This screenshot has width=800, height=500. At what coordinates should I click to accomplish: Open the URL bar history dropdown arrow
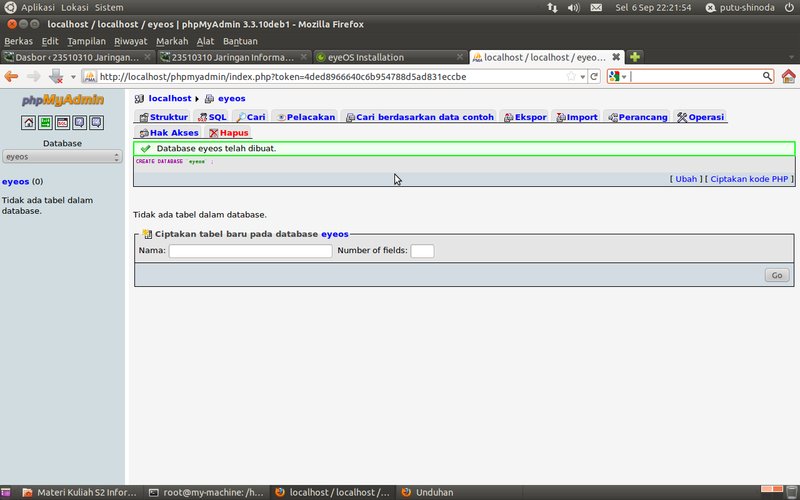tap(583, 77)
